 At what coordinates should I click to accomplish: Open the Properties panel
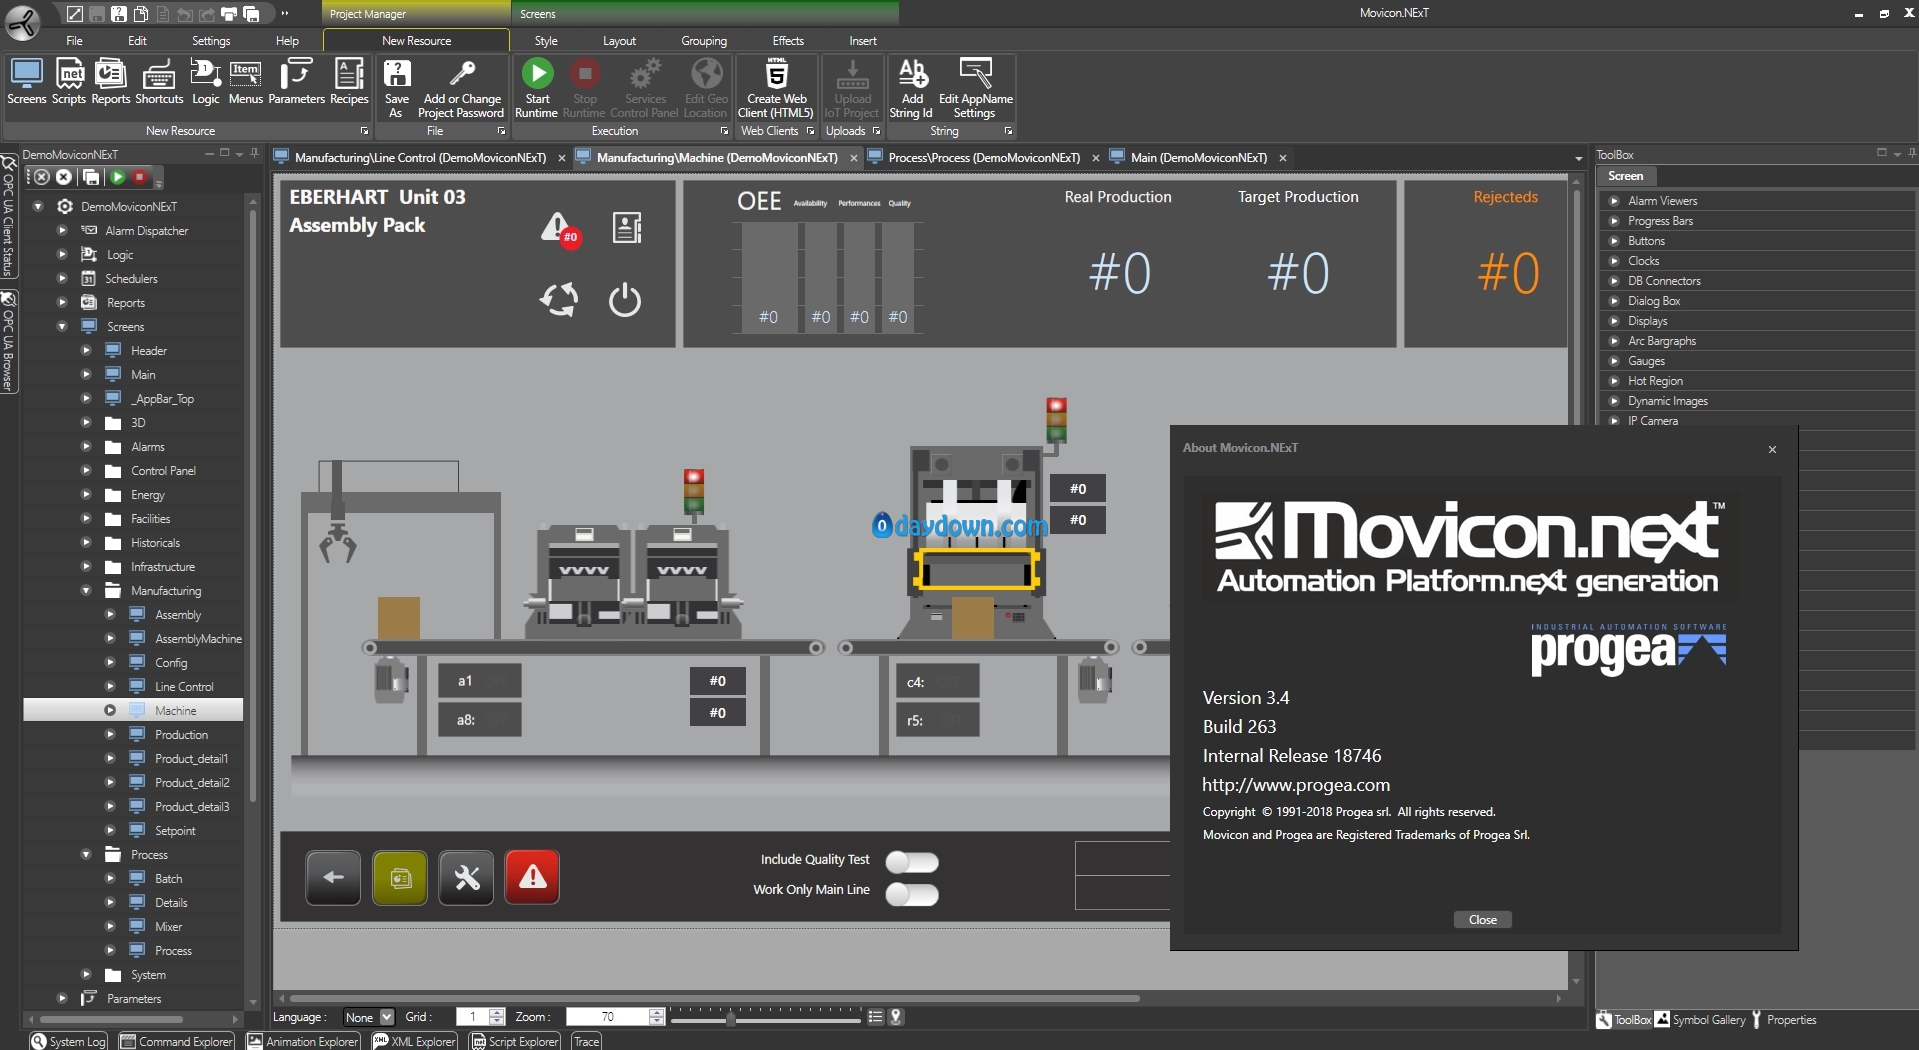tap(1783, 1020)
